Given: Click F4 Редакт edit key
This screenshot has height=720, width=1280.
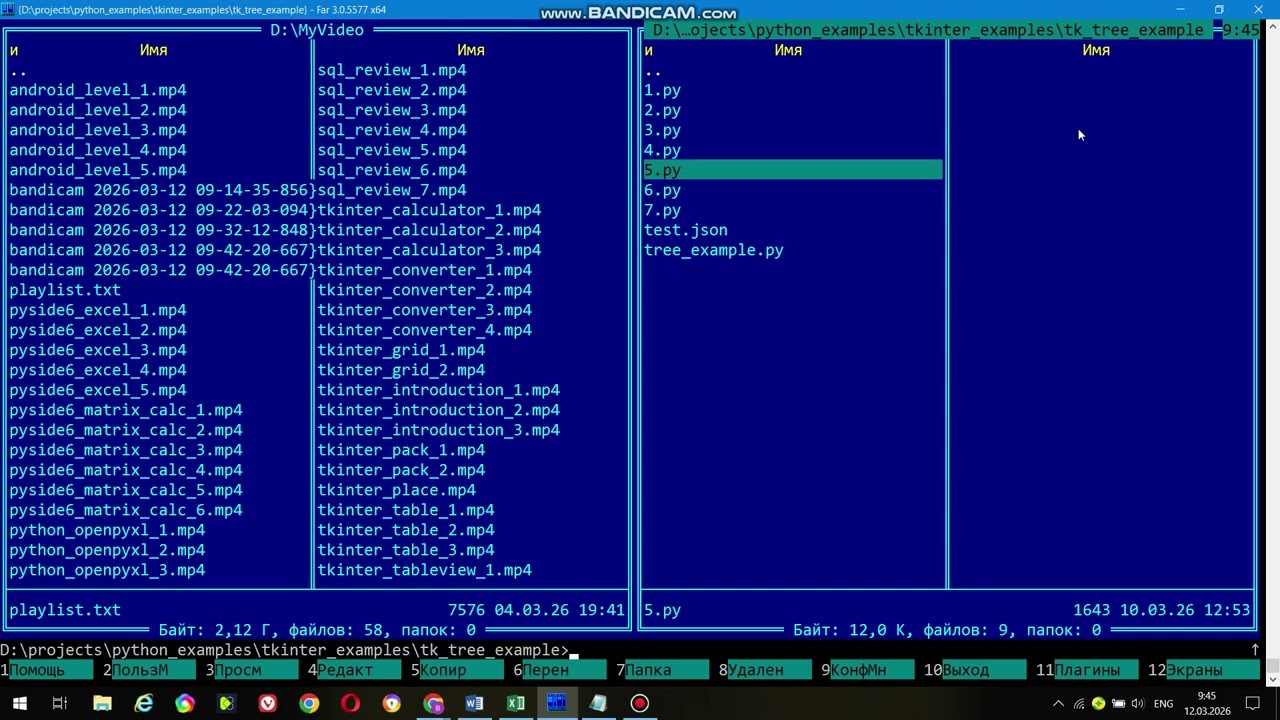Looking at the screenshot, I should pos(354,670).
